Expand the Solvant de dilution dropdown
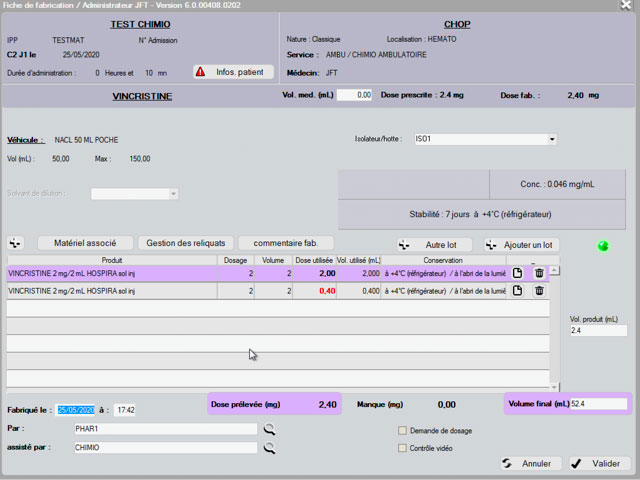This screenshot has width=640, height=480. tap(173, 194)
